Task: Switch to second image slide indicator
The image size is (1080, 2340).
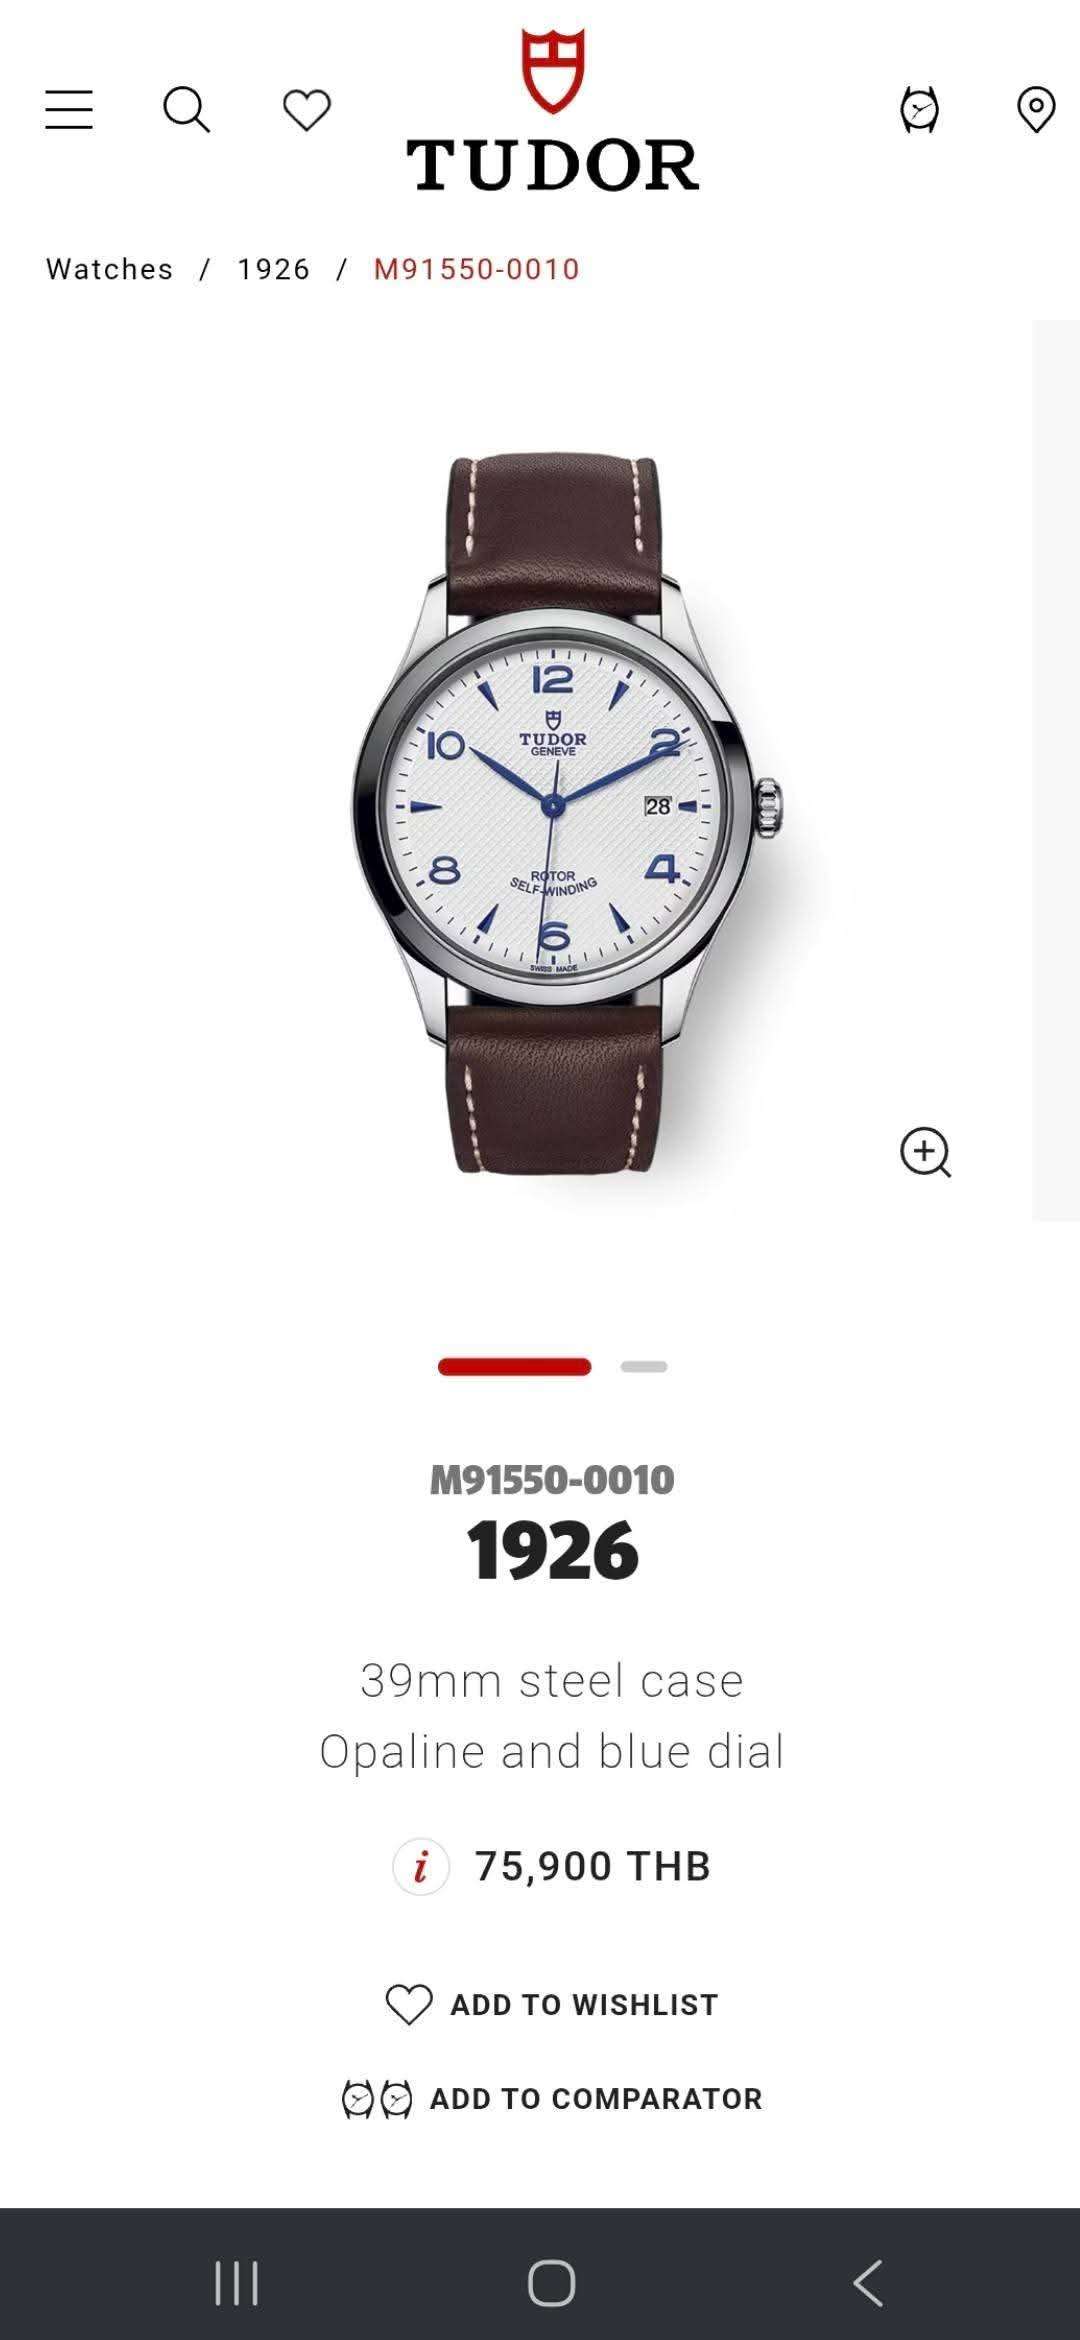Action: tap(644, 1366)
